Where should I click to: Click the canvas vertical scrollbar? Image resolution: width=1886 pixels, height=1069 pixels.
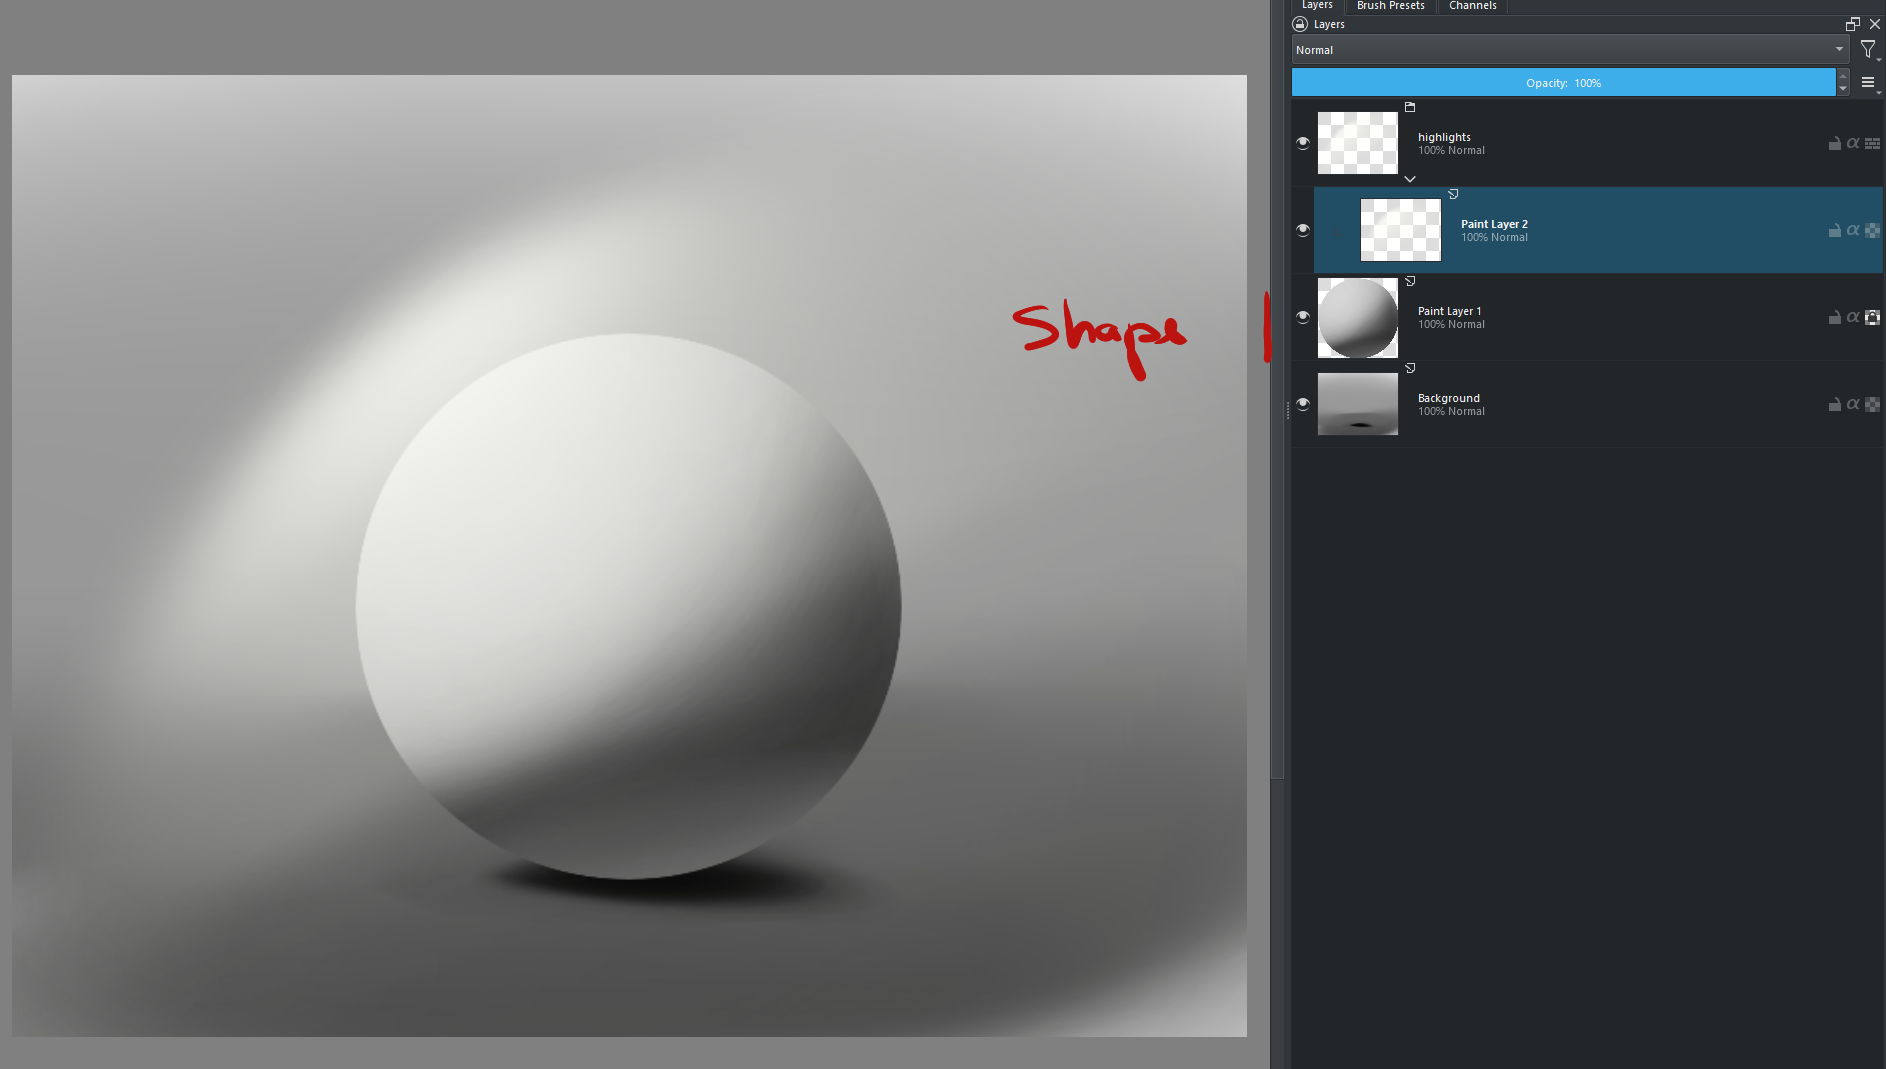point(1277,389)
